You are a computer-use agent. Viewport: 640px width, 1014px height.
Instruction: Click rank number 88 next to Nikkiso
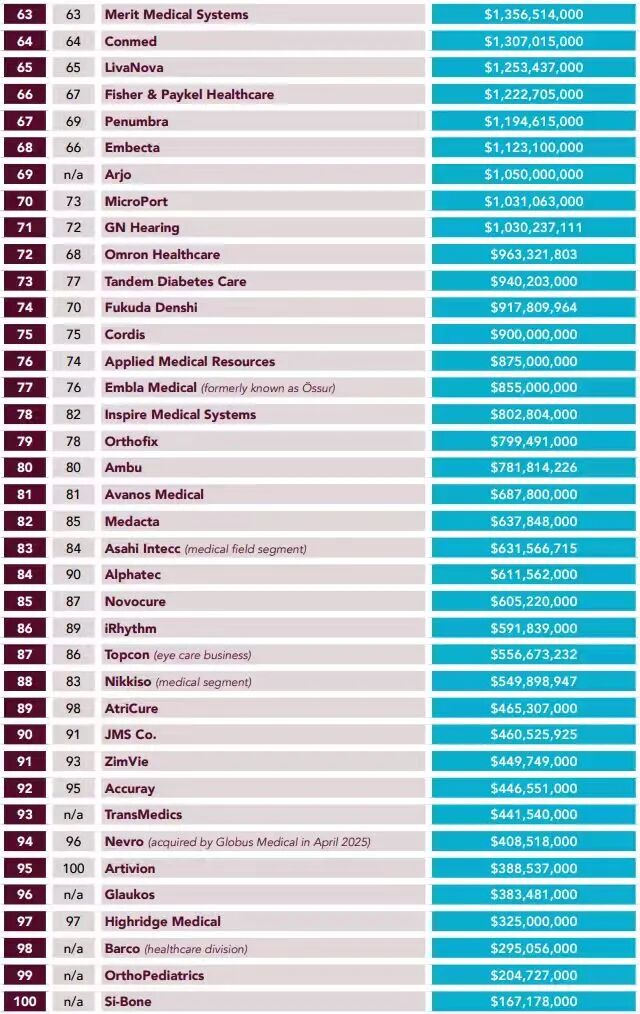(x=25, y=681)
